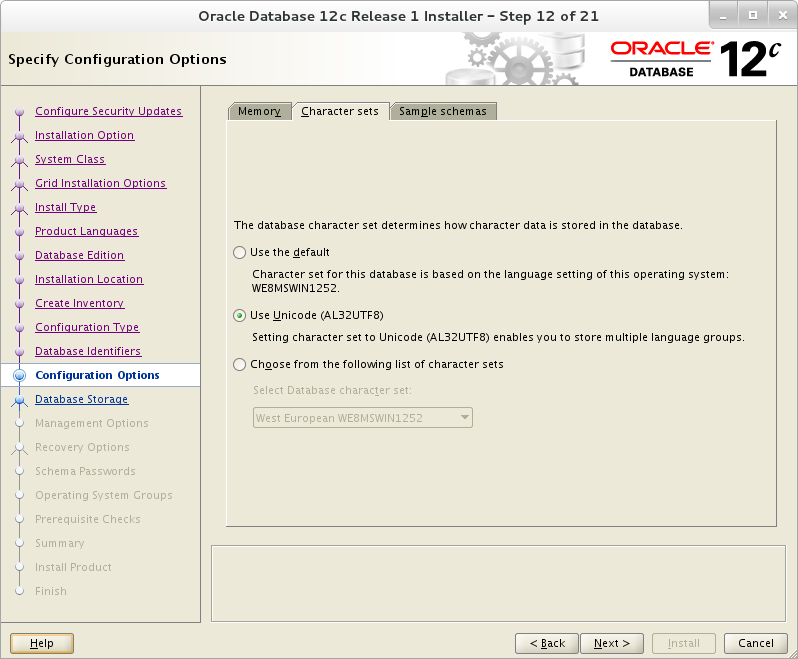Viewport: 798px width, 659px height.
Task: Choose from the following list radio button
Action: pos(239,364)
